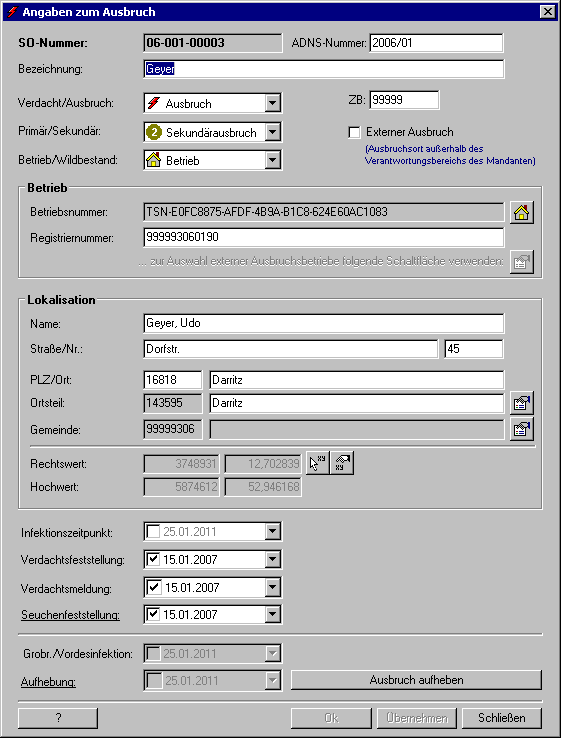Click the question mark help button
The width and height of the screenshot is (561, 738).
coord(58,718)
